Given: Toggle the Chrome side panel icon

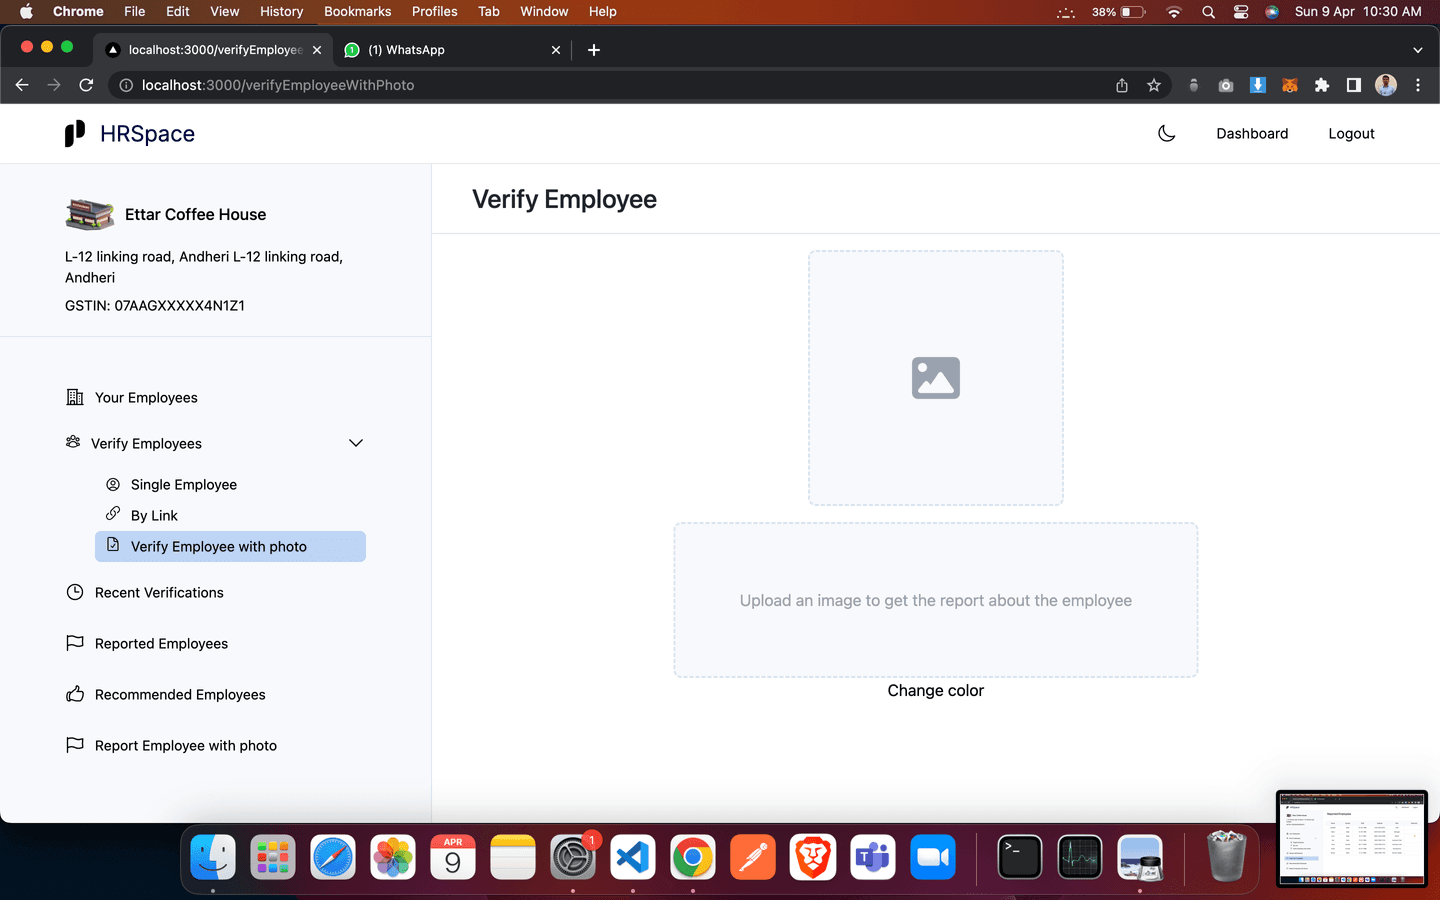Looking at the screenshot, I should tap(1354, 85).
